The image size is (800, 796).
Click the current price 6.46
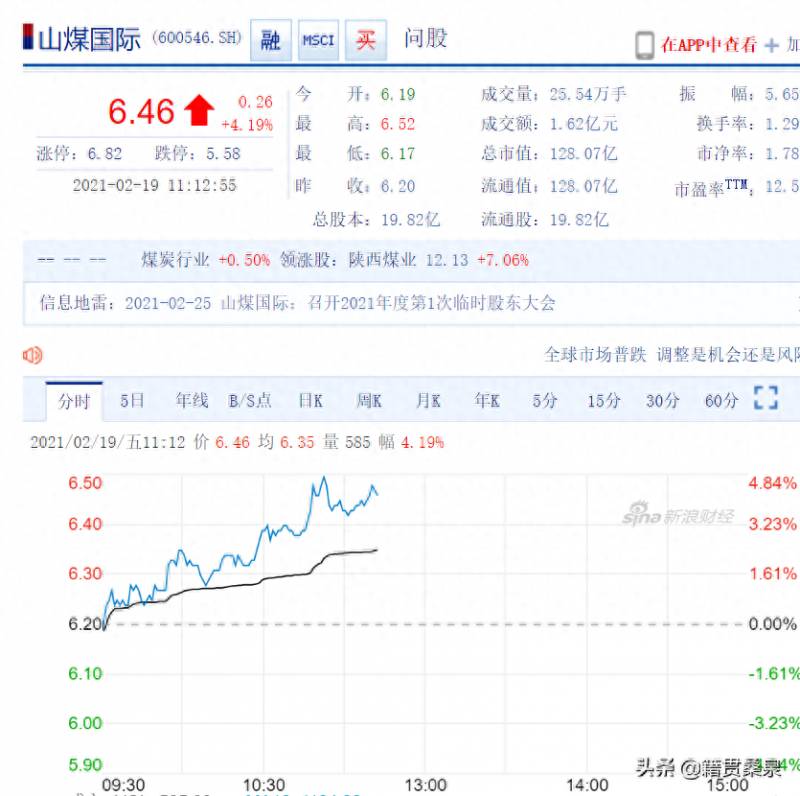[x=141, y=112]
